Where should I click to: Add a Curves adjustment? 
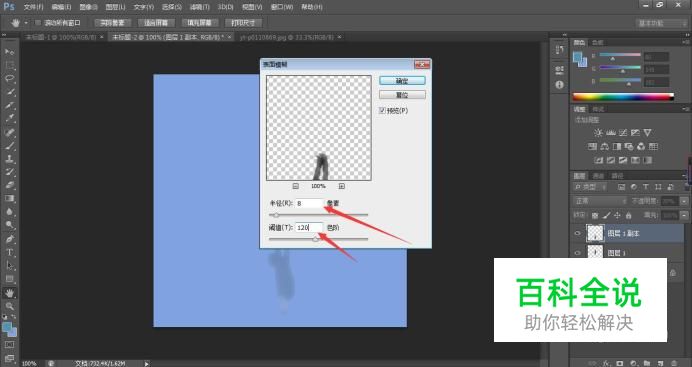point(623,133)
